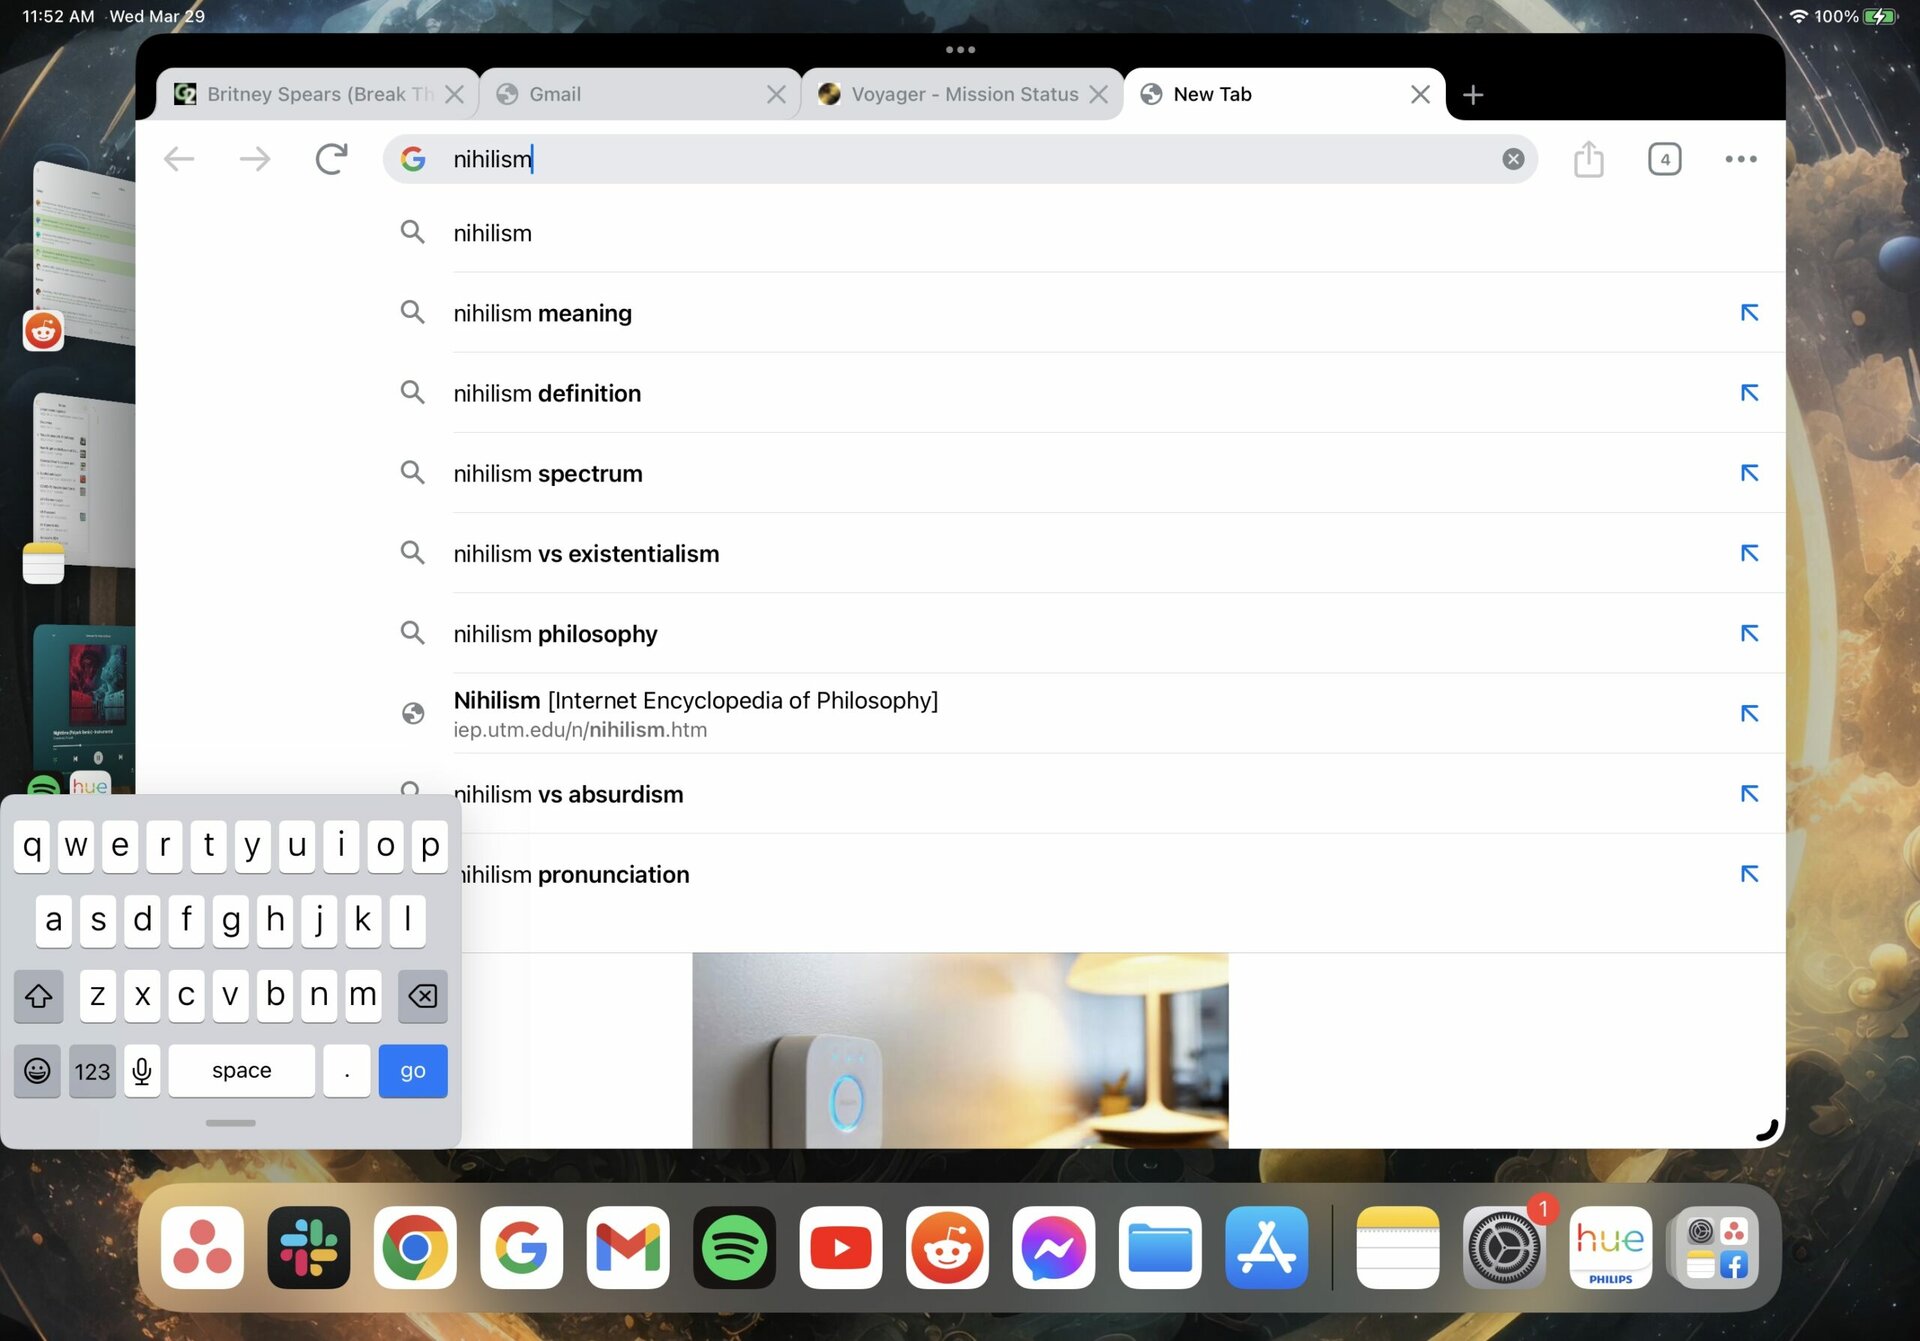Reload the current page
The height and width of the screenshot is (1341, 1920).
pyautogui.click(x=331, y=158)
